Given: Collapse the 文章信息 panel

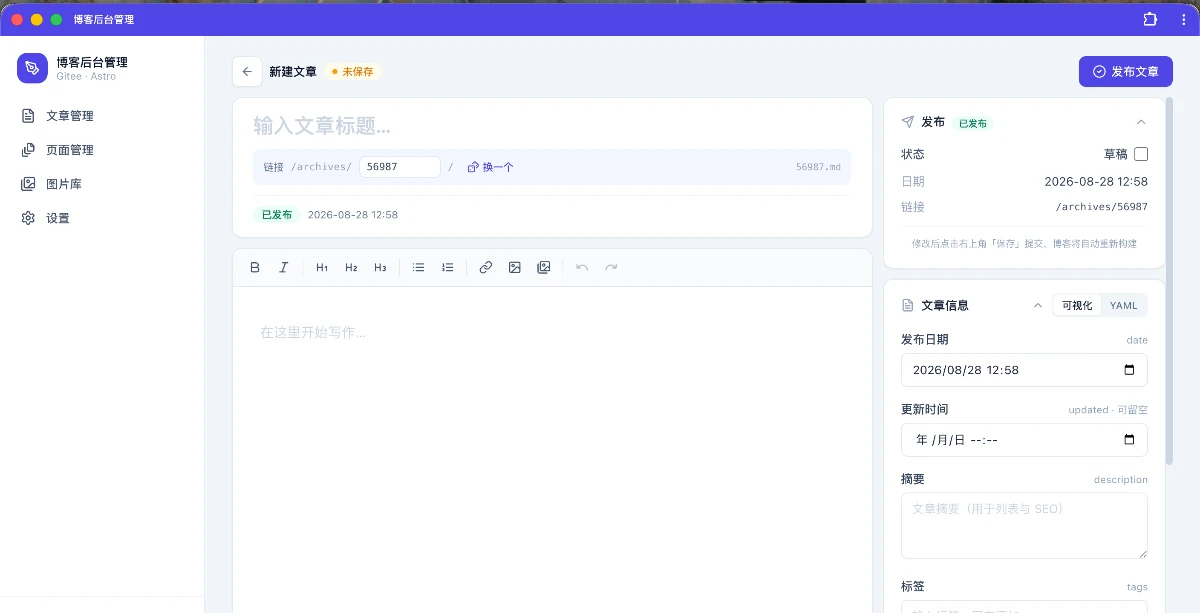Looking at the screenshot, I should pyautogui.click(x=1037, y=305).
